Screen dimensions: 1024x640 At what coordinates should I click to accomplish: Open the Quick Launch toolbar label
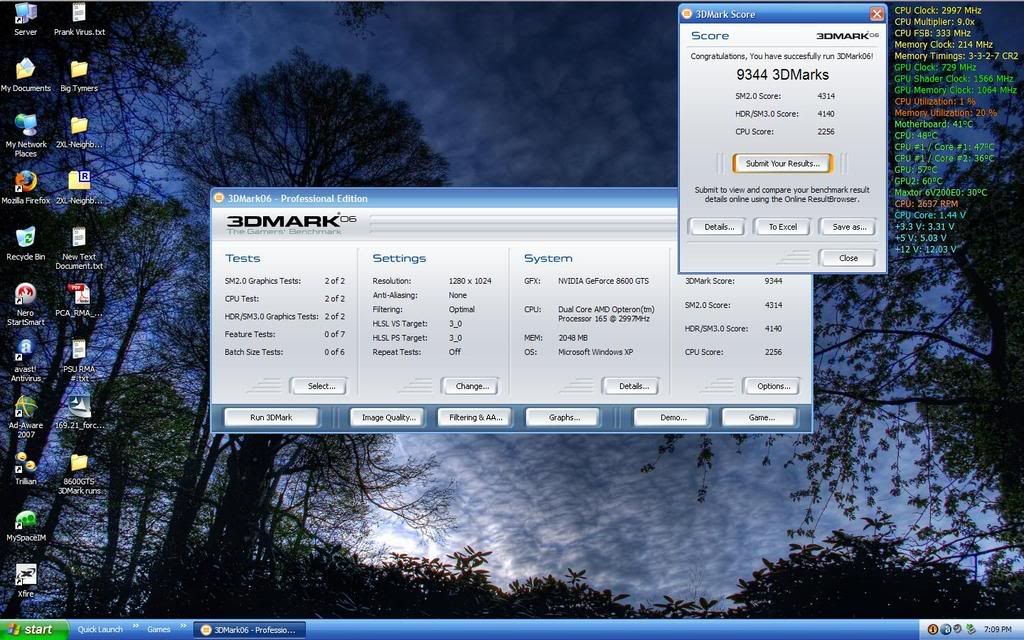pos(100,630)
